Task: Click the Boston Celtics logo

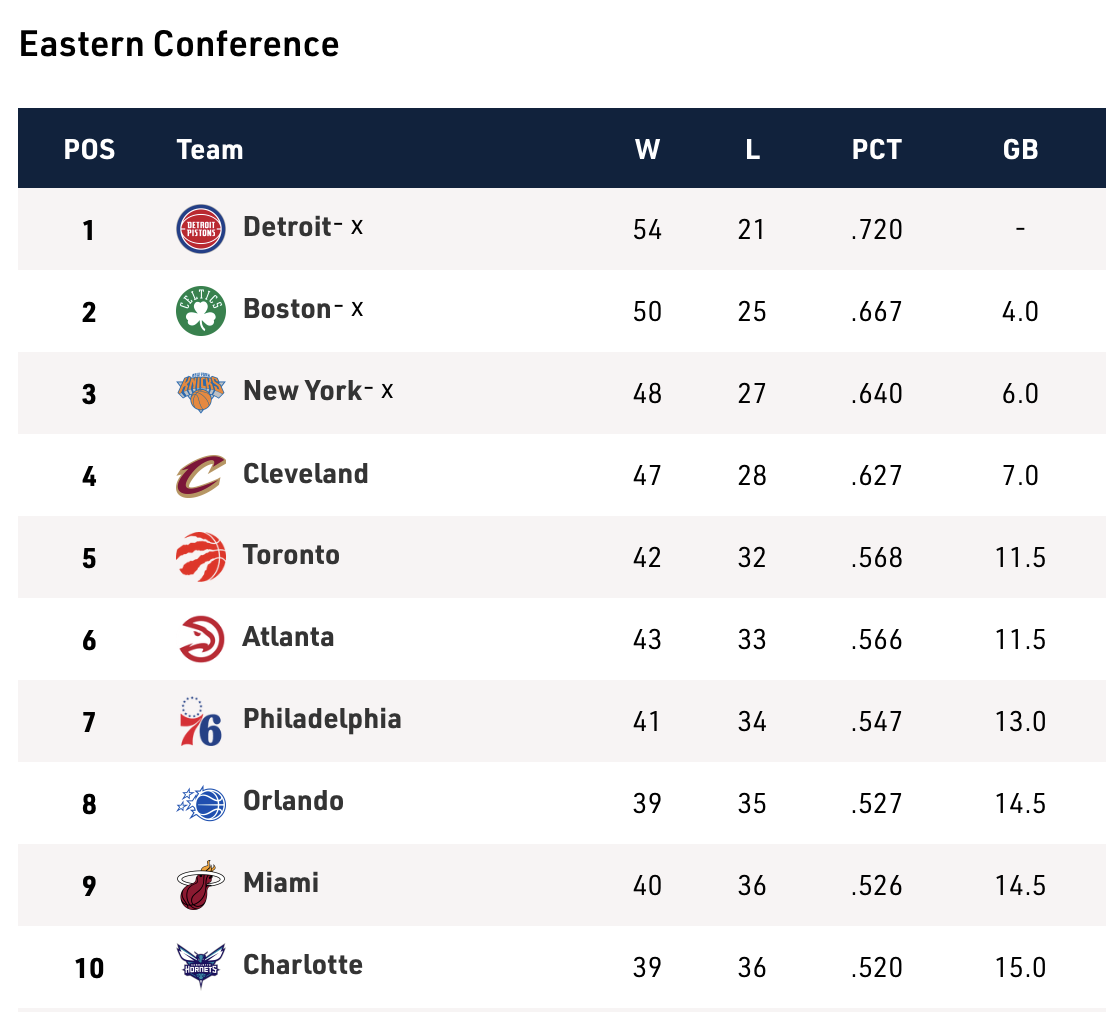Action: click(x=201, y=311)
